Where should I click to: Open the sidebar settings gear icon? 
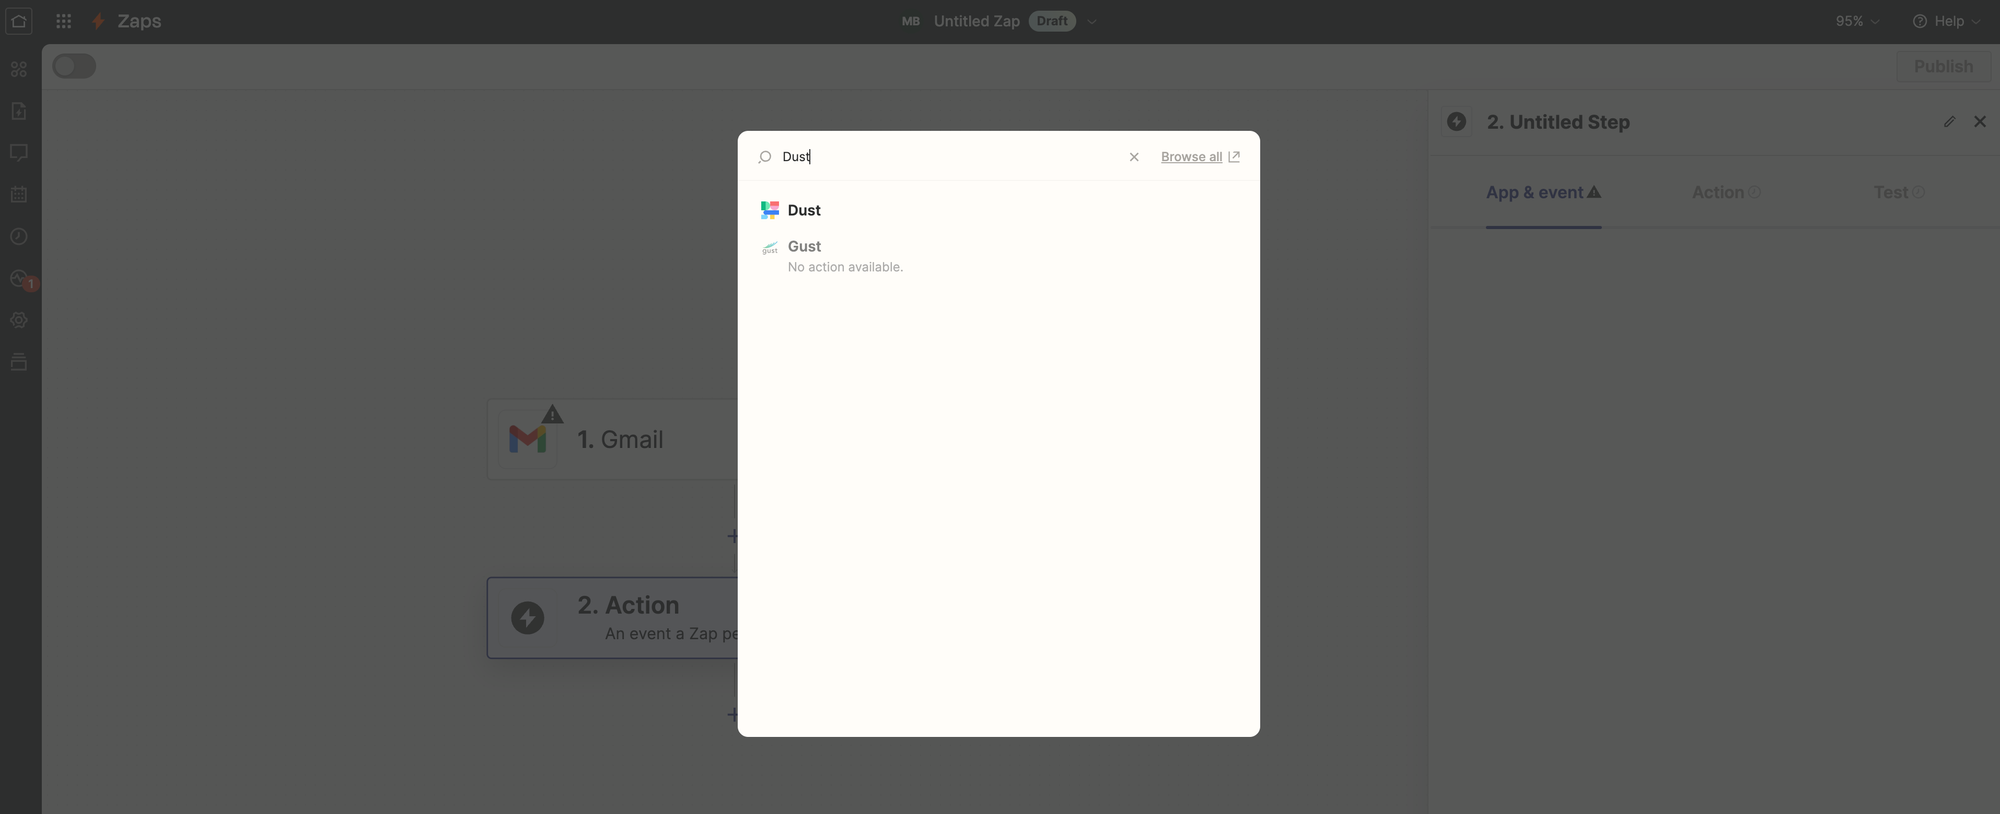pyautogui.click(x=19, y=320)
